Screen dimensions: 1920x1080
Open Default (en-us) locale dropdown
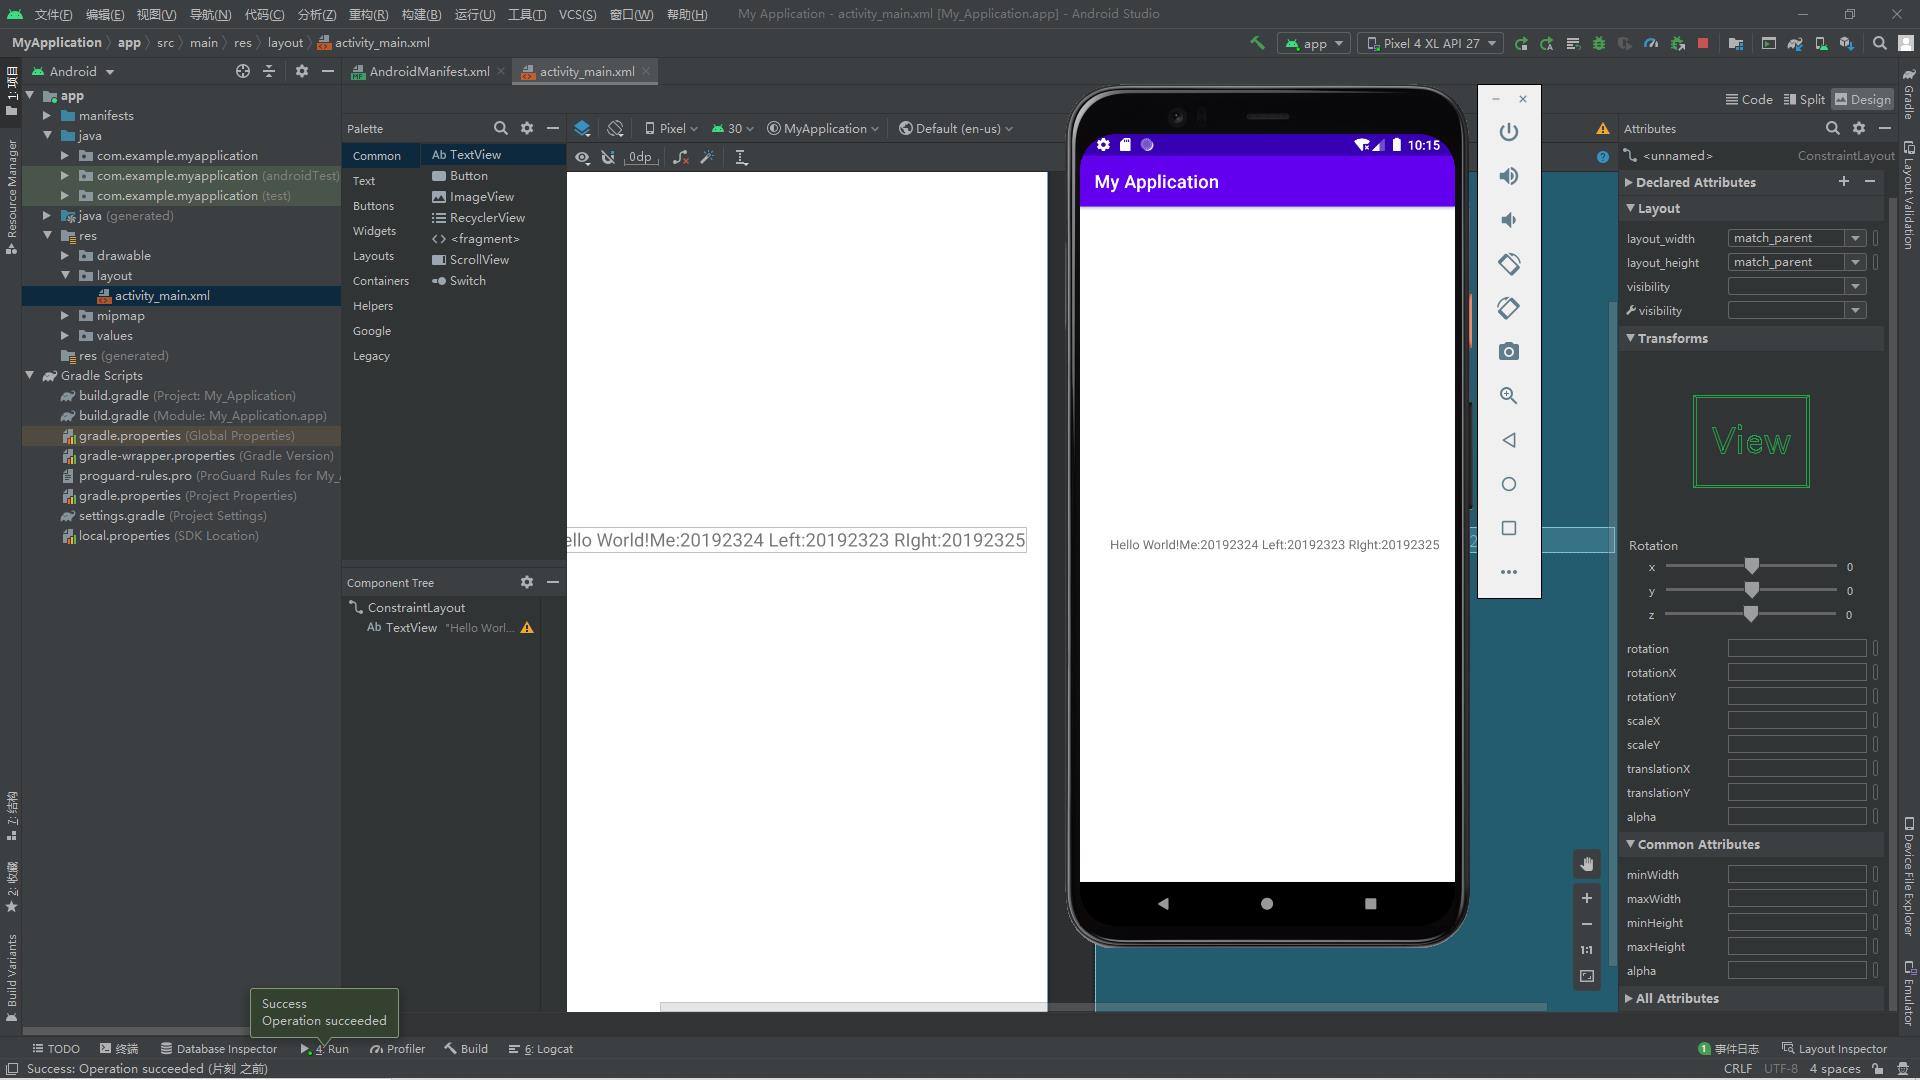click(x=956, y=128)
